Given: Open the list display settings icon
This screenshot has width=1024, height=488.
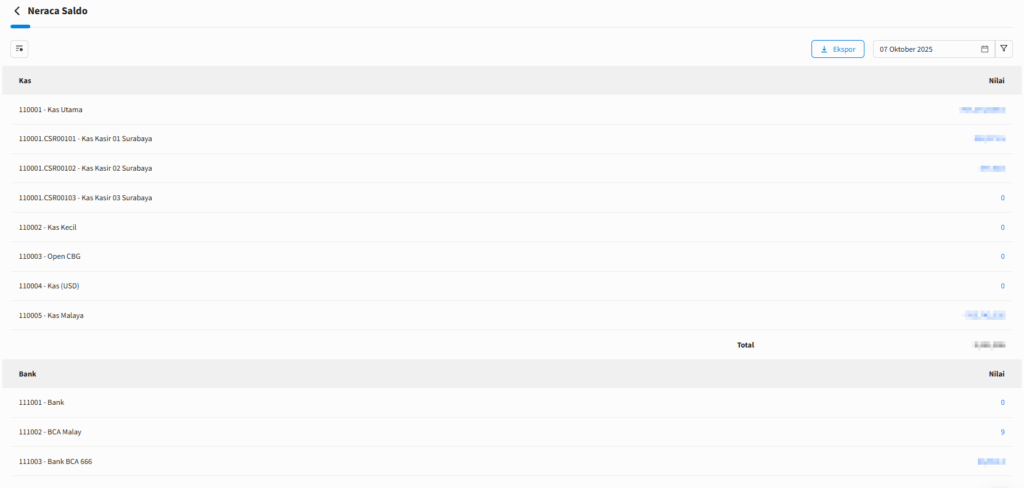Looking at the screenshot, I should pyautogui.click(x=19, y=48).
